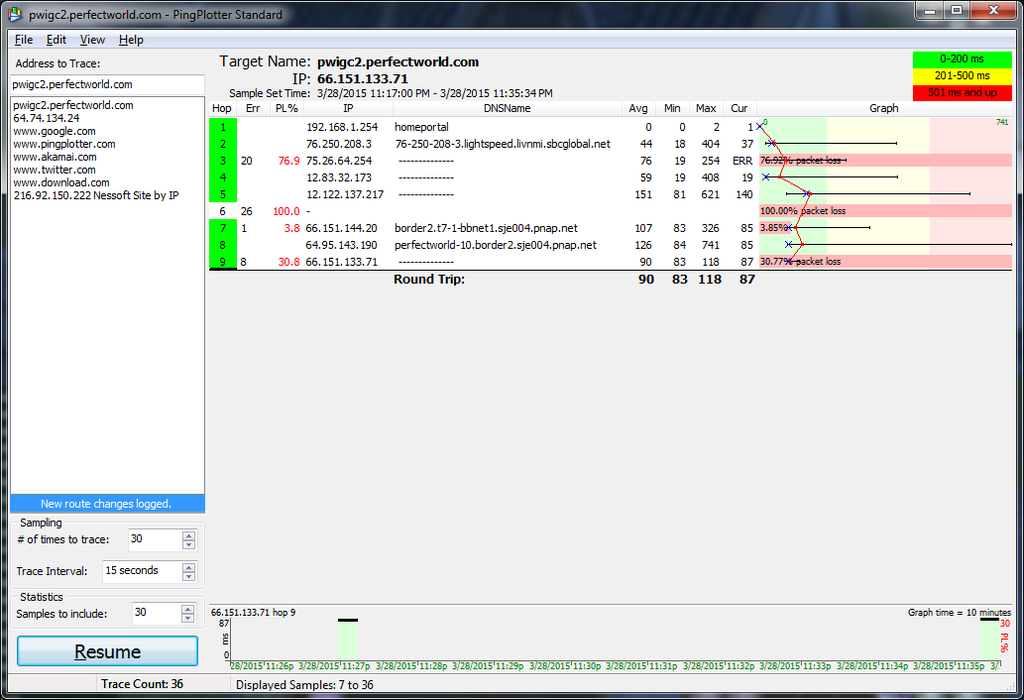Select hop 5 green number cell
This screenshot has width=1024, height=700.
click(223, 195)
